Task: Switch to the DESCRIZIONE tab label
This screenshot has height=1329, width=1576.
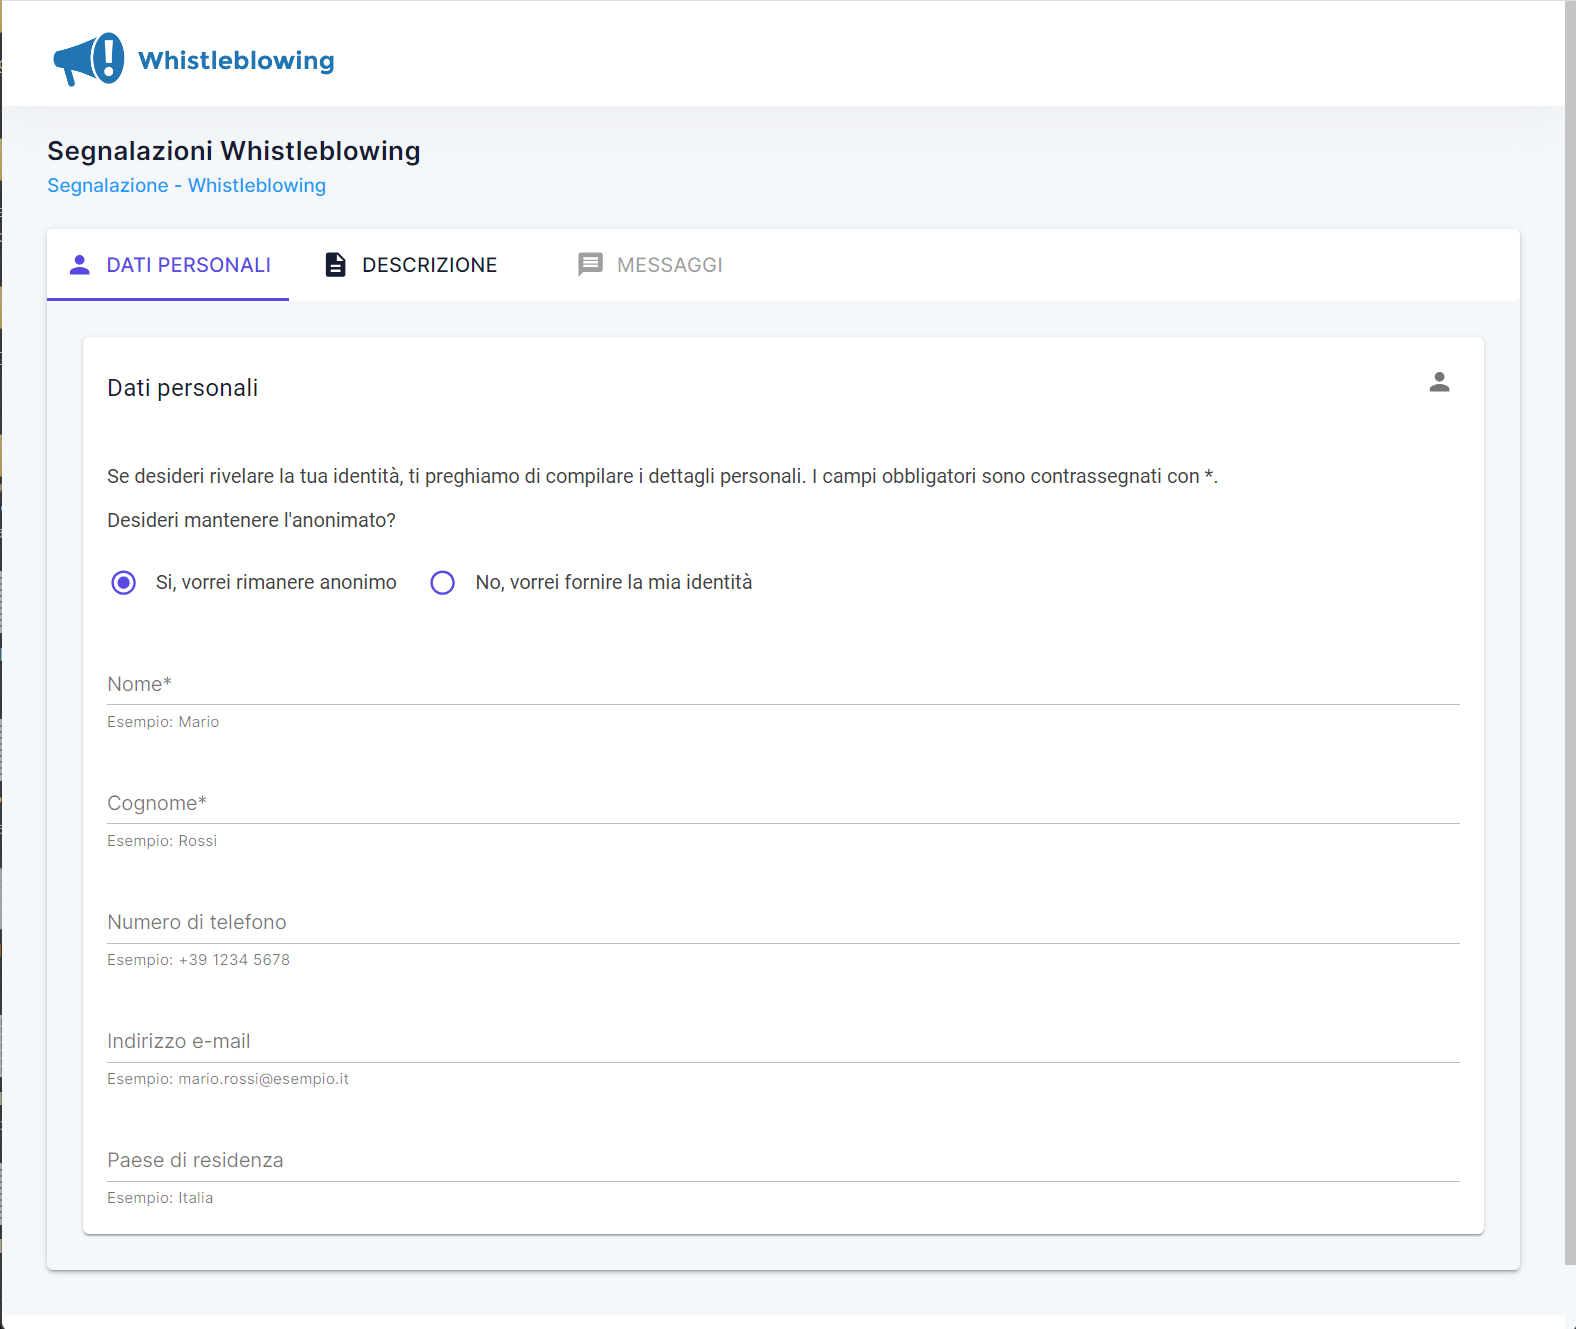Action: click(x=429, y=265)
